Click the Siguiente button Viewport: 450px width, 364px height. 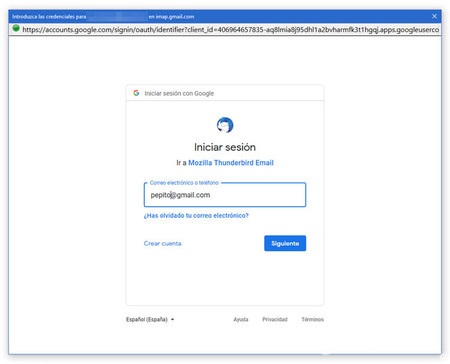(x=285, y=243)
